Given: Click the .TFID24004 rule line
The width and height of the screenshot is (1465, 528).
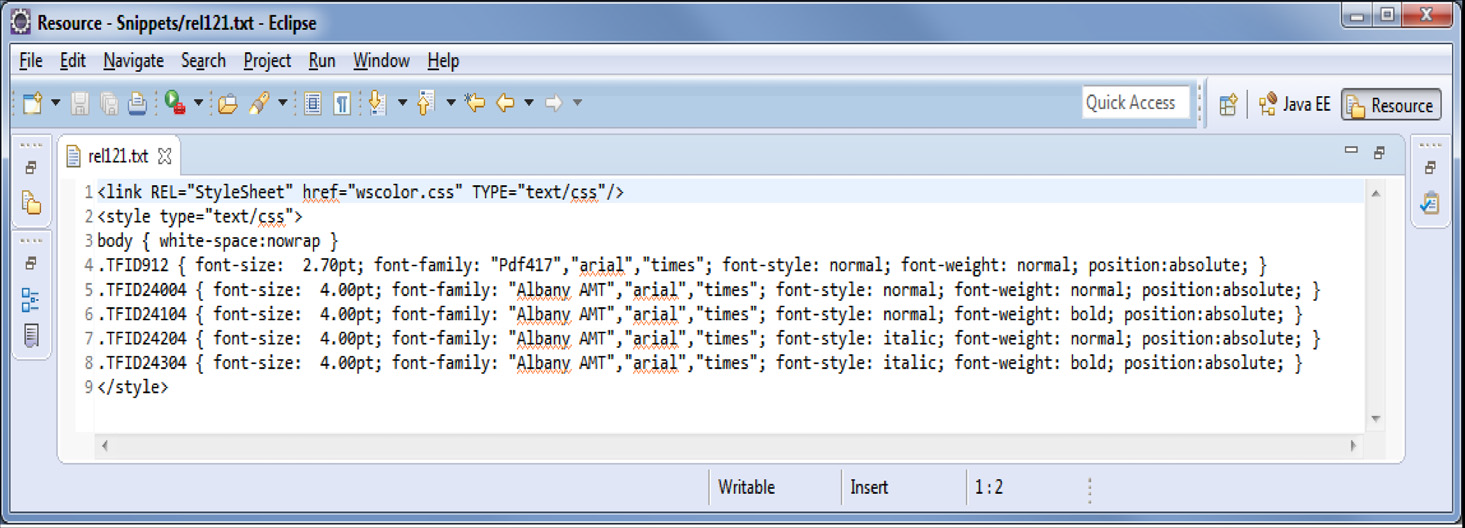Looking at the screenshot, I should tap(709, 290).
